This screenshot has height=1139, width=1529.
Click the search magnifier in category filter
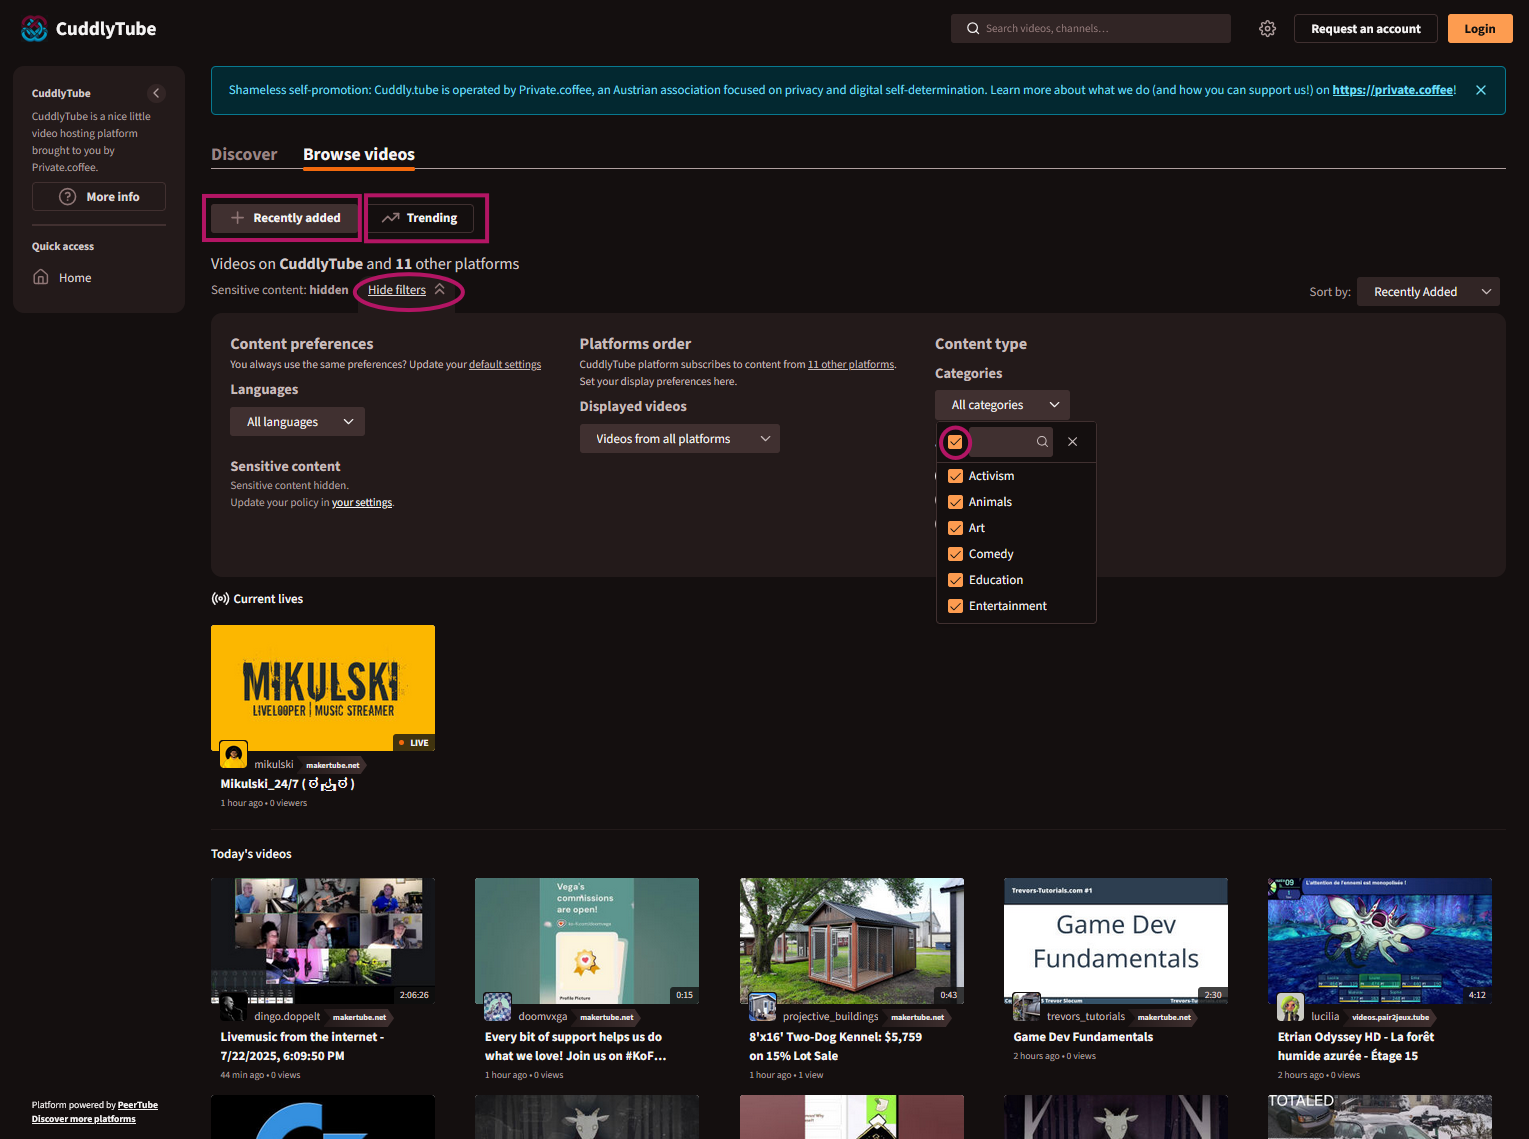click(1042, 442)
